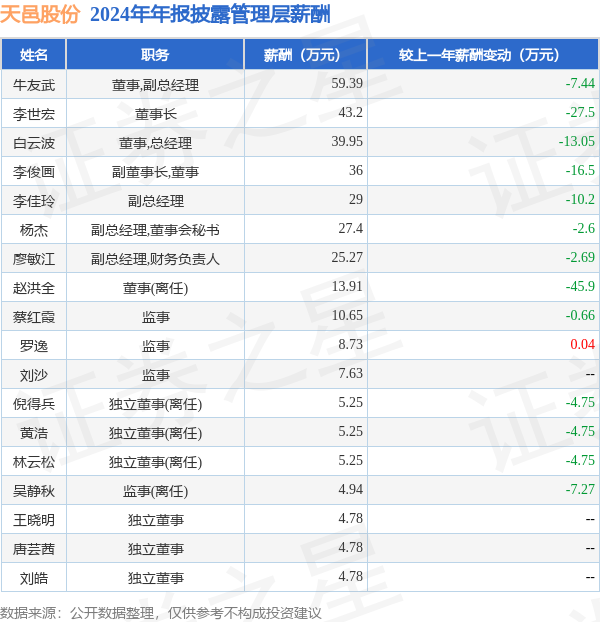This screenshot has height=622, width=600.
Task: Select the name 倪得兵
Action: [x=34, y=404]
